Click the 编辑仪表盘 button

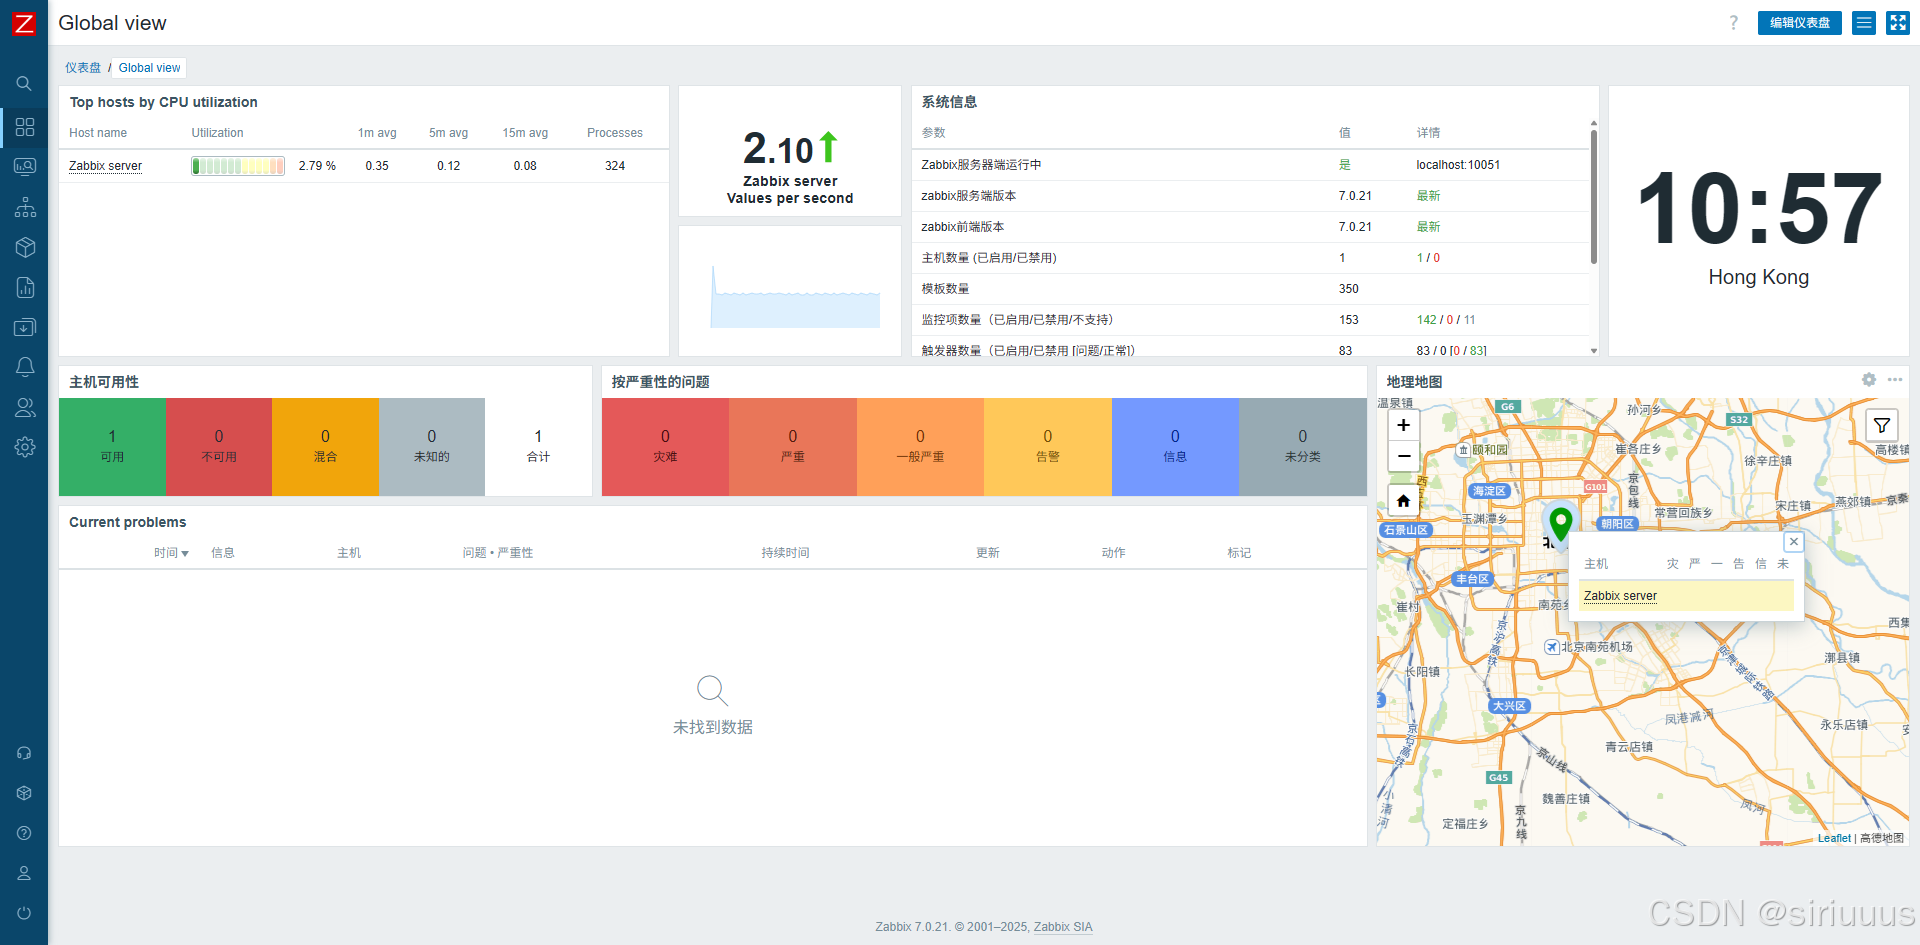(1800, 23)
